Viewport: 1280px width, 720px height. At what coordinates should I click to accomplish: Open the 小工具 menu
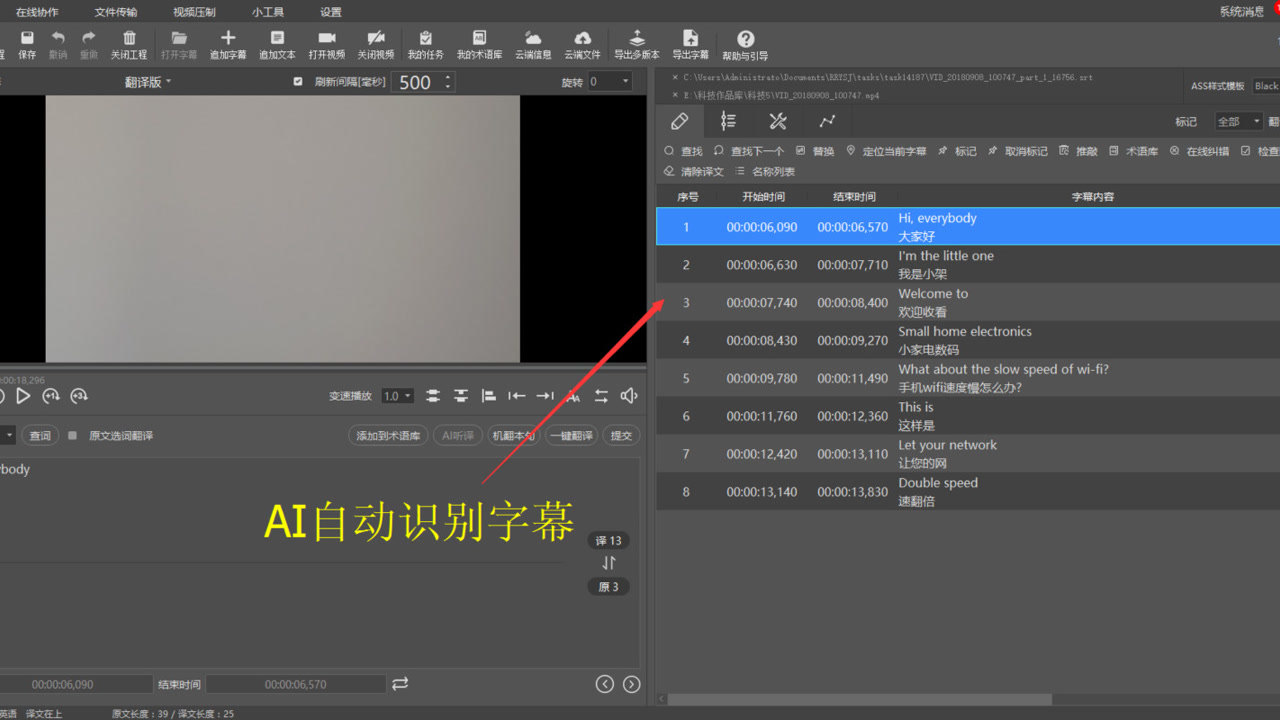[268, 12]
